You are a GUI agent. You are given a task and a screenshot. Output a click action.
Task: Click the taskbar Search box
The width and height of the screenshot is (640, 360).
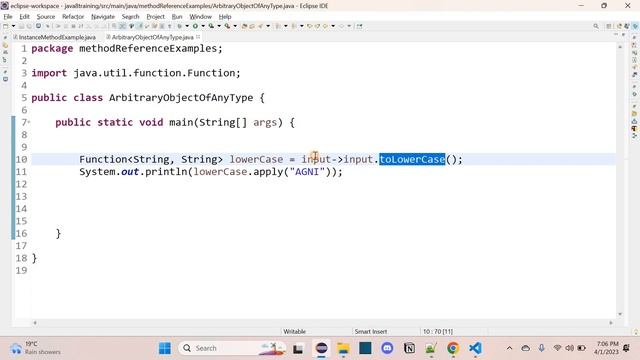232,348
